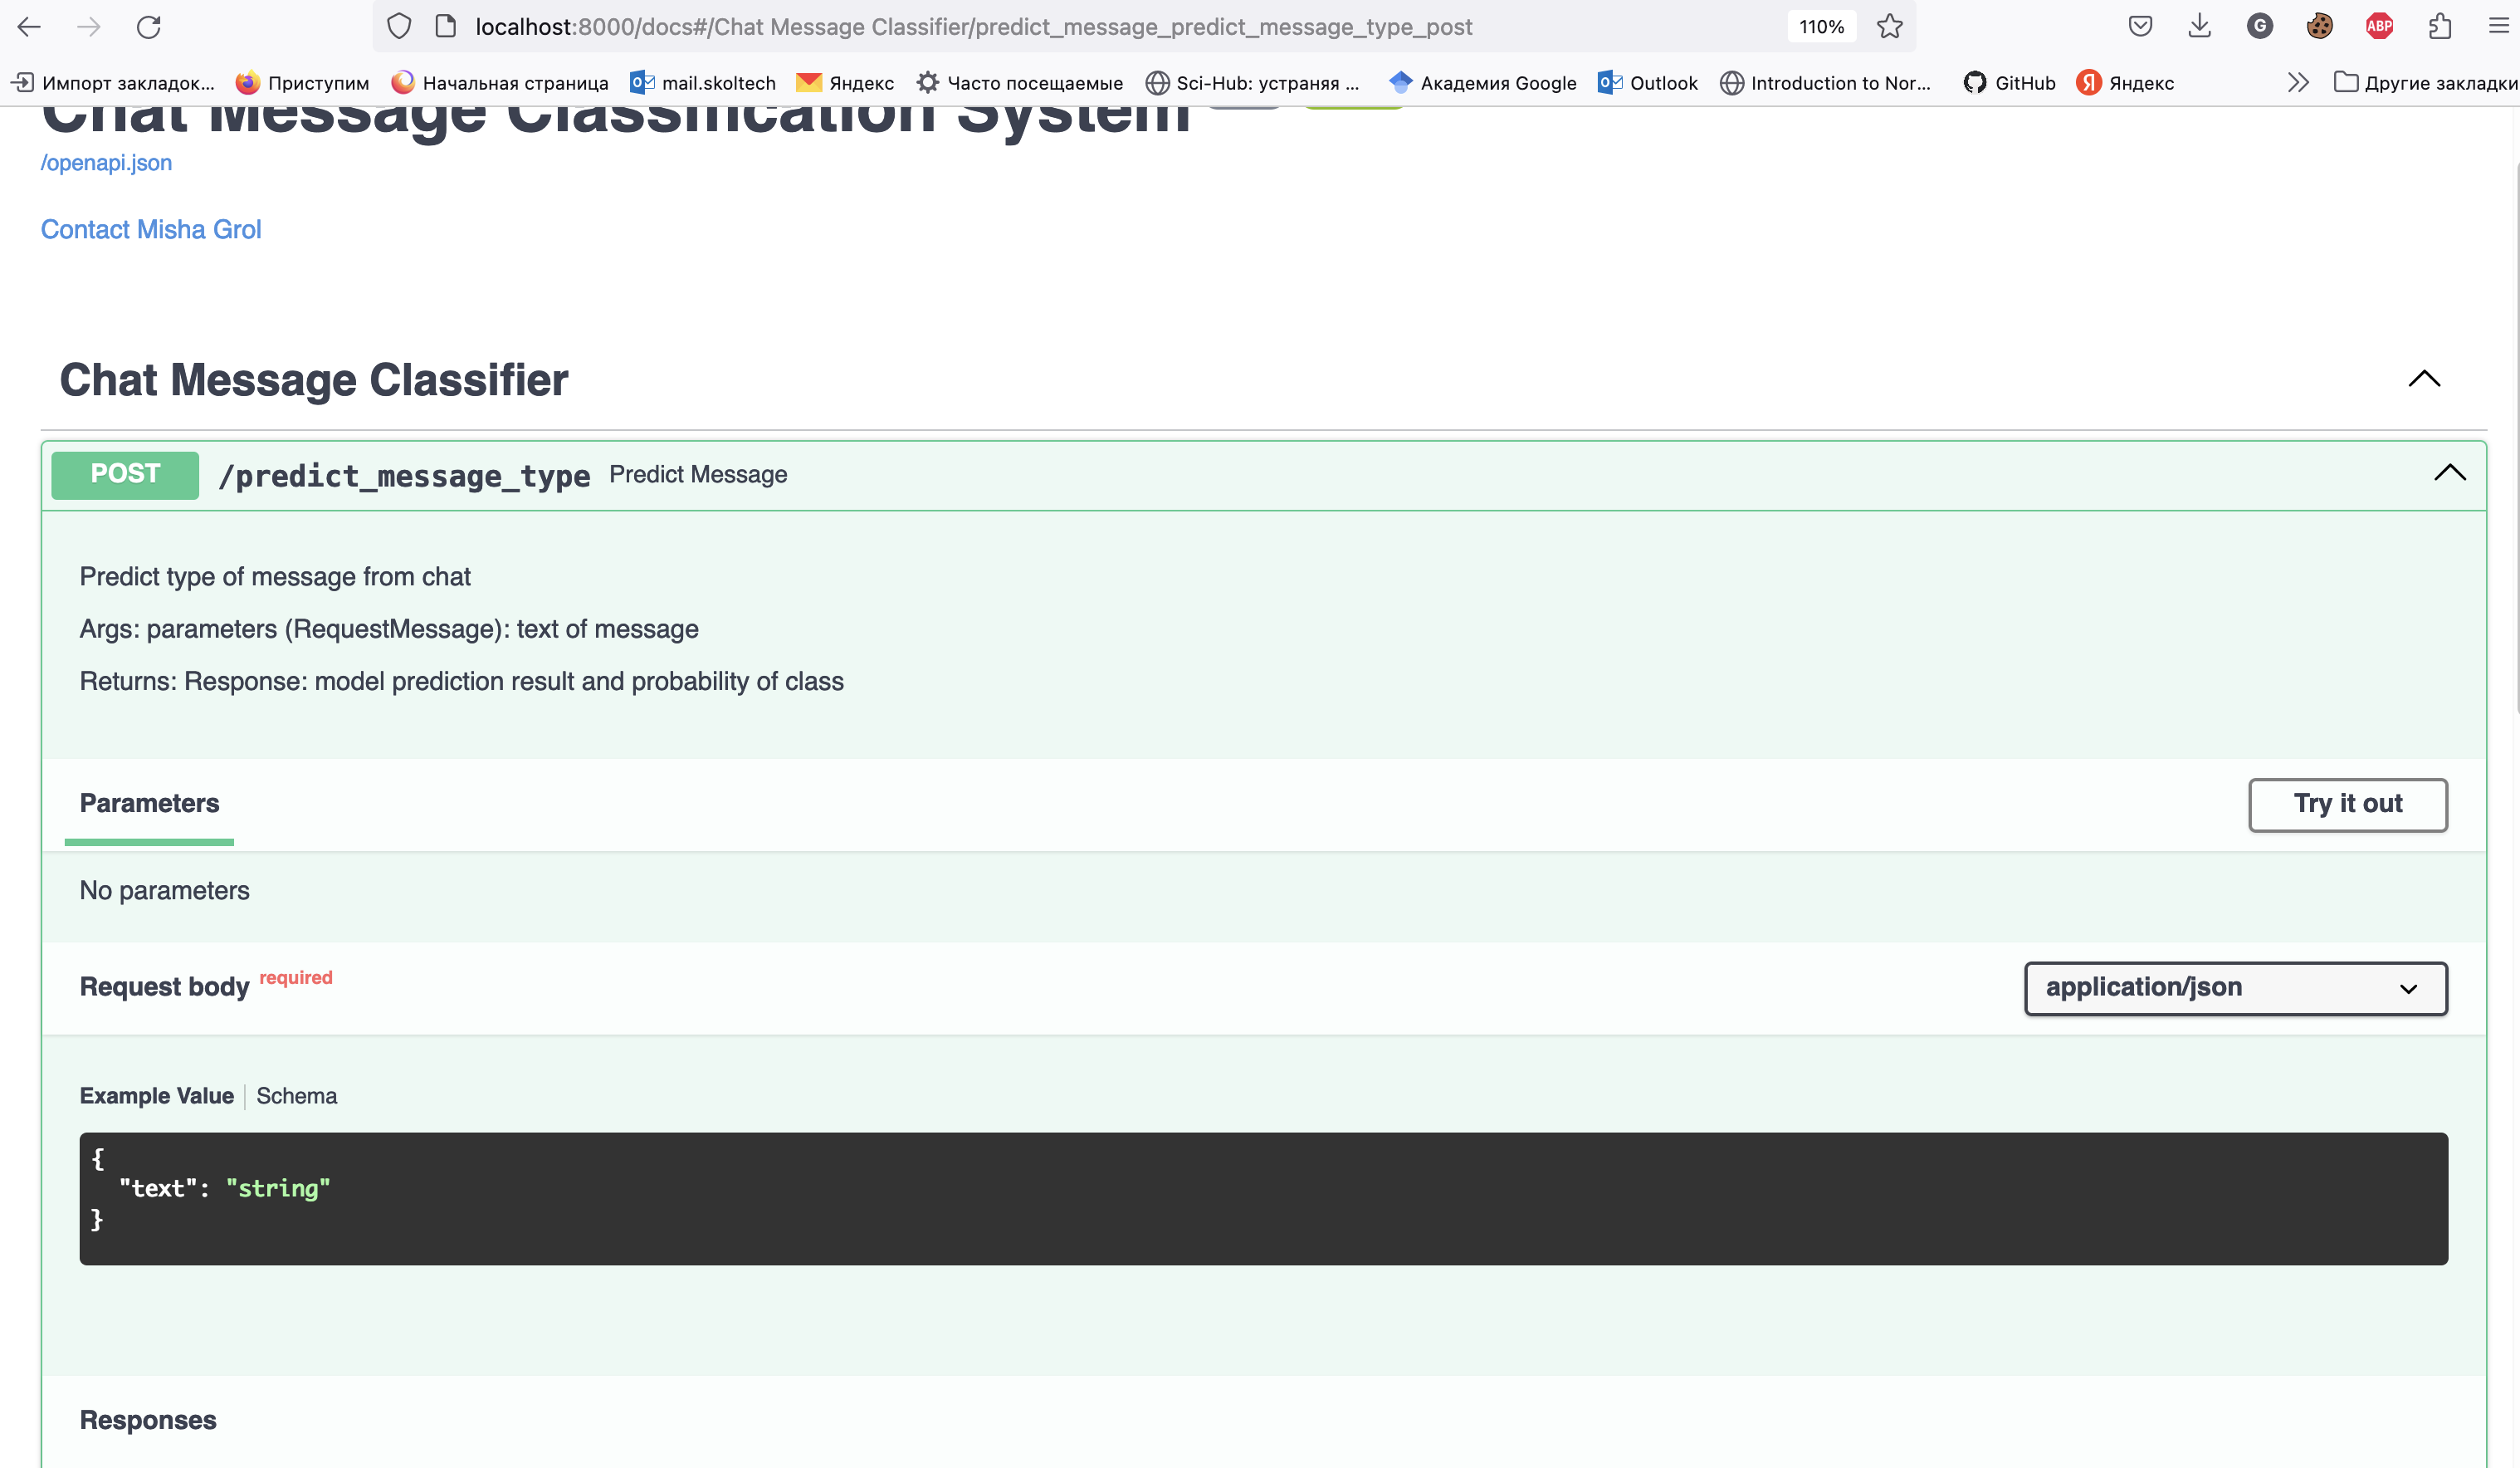
Task: Click the 110% zoom level indicator
Action: point(1821,27)
